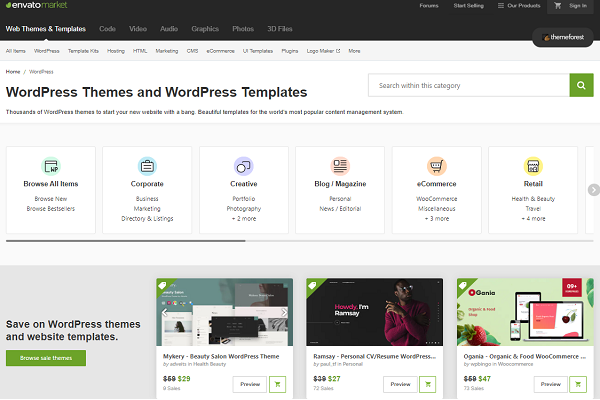Open Photography subcategory
The width and height of the screenshot is (600, 400).
coord(243,209)
